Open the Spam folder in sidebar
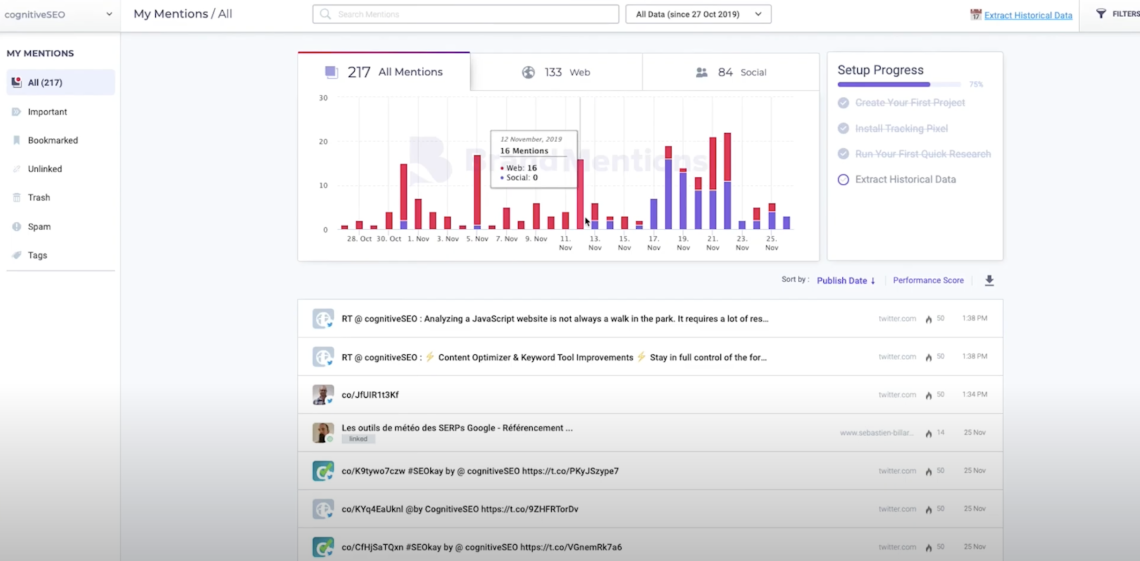 [39, 227]
